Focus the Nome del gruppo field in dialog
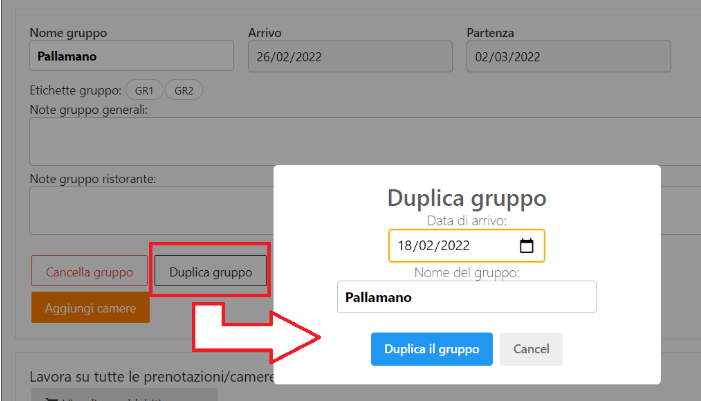This screenshot has height=401, width=701. click(x=466, y=297)
